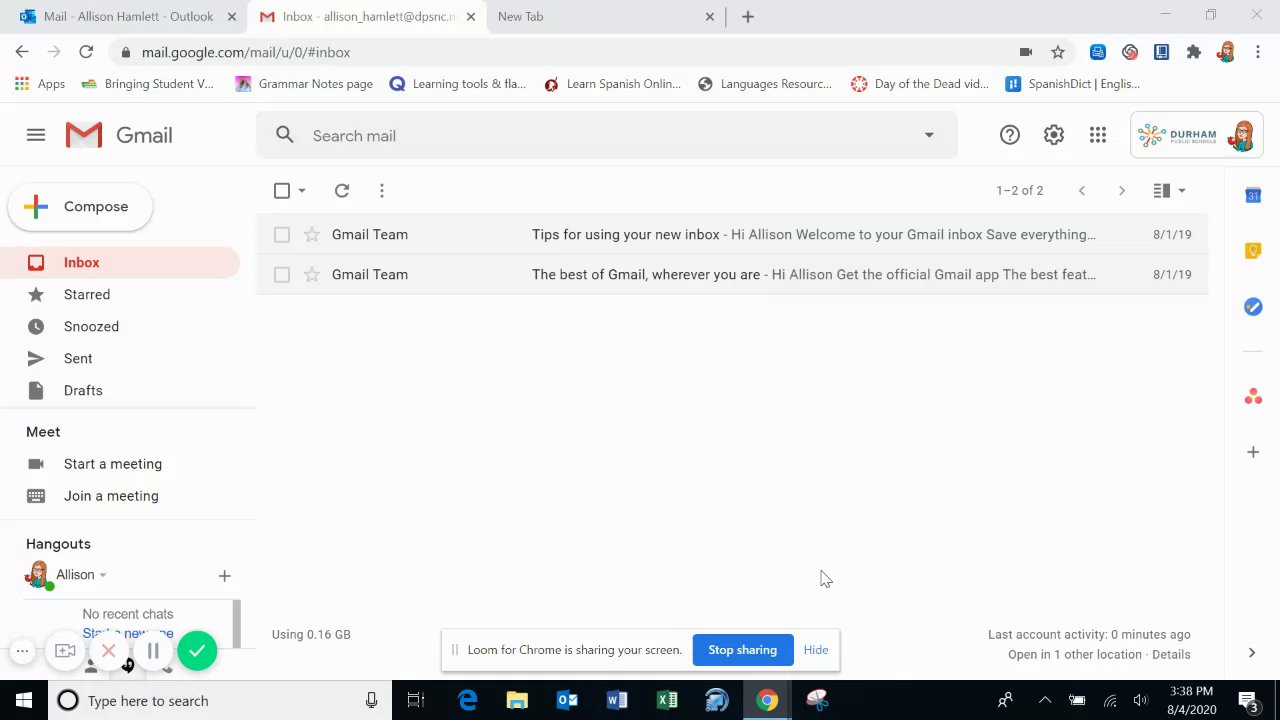The height and width of the screenshot is (720, 1280).
Task: Switch to the Mail - Allison Hamlett Outlook tab
Action: click(128, 16)
